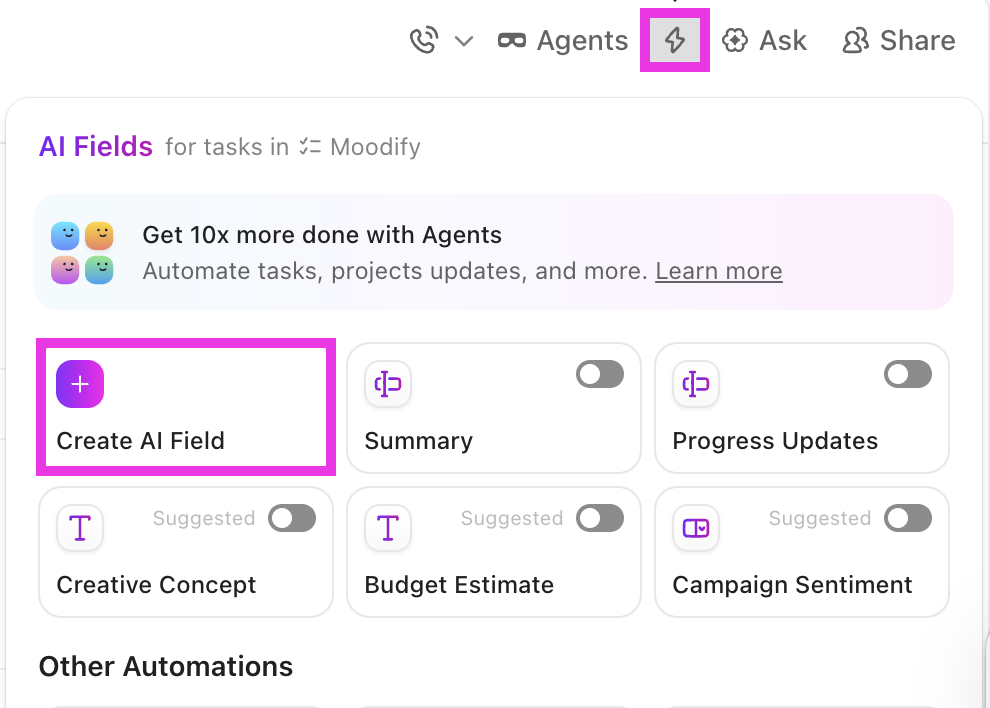
Task: Click the Agents smiley faces thumbnail
Action: 82,253
